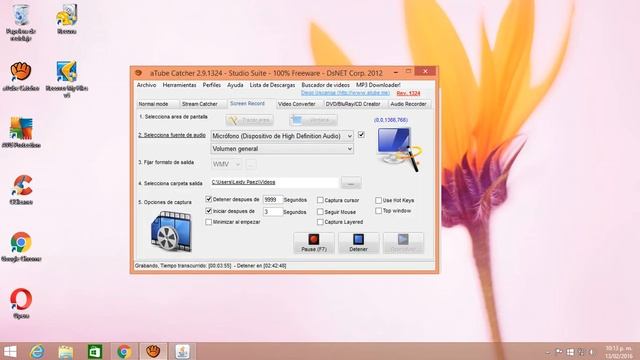640x360 pixels.
Task: Click the aTube Catcher title bar logo
Action: [139, 73]
